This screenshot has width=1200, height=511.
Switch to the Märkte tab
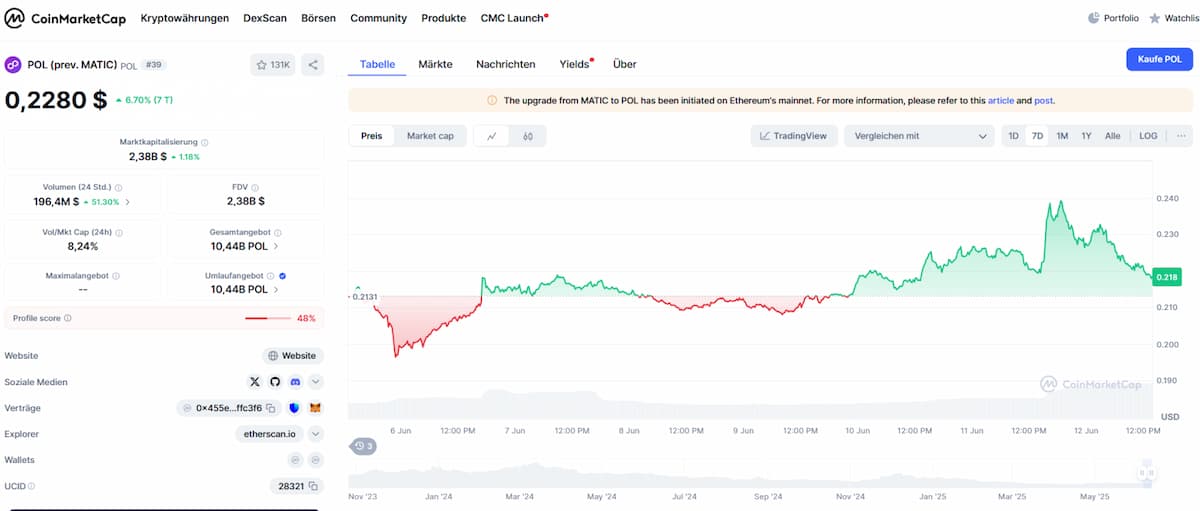[x=435, y=64]
